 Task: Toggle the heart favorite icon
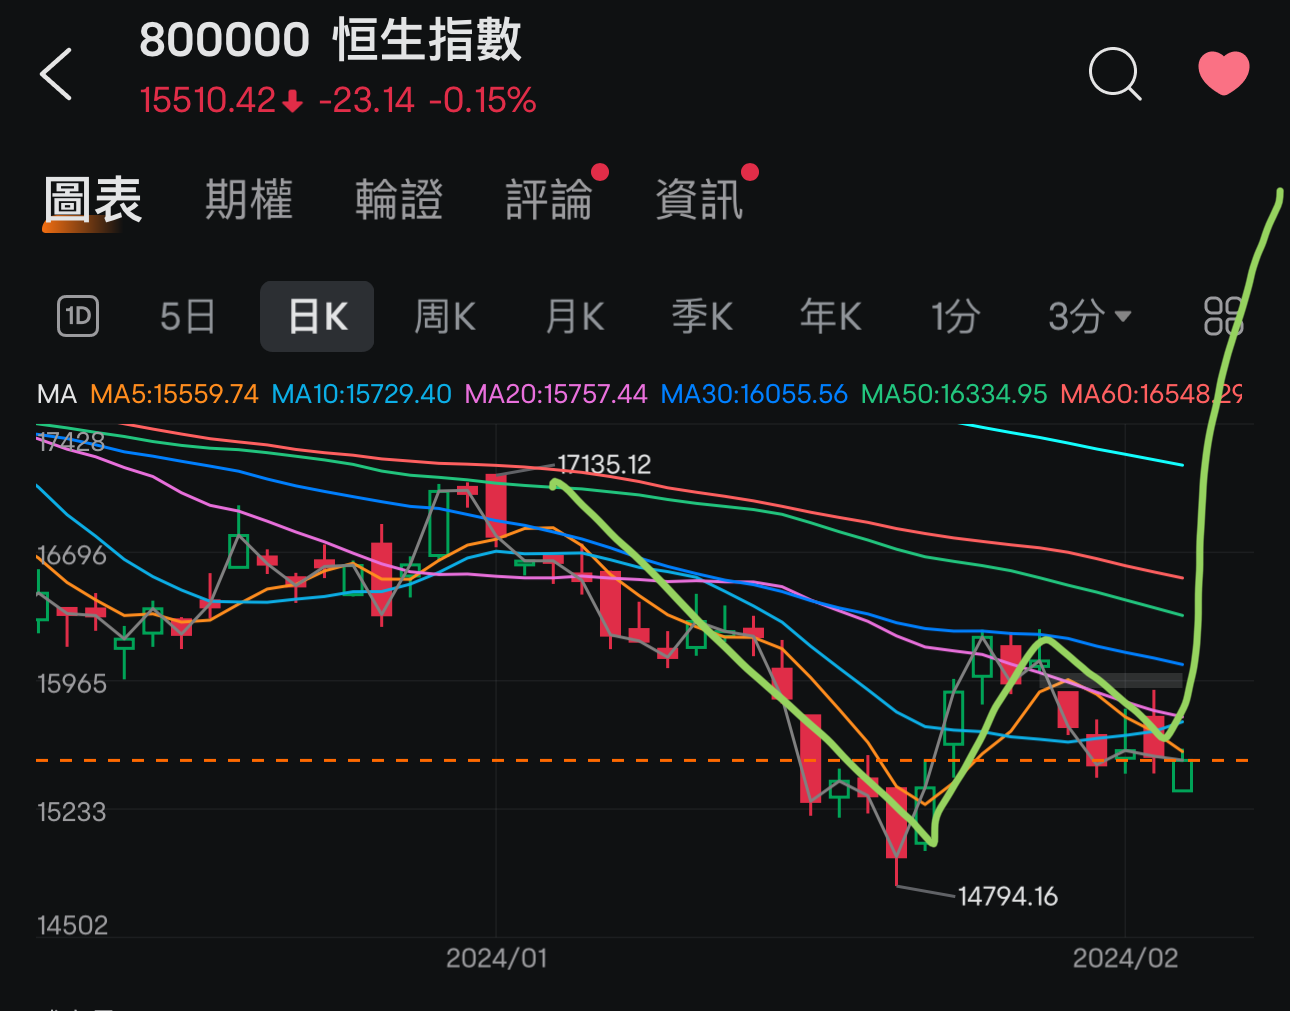pyautogui.click(x=1224, y=73)
